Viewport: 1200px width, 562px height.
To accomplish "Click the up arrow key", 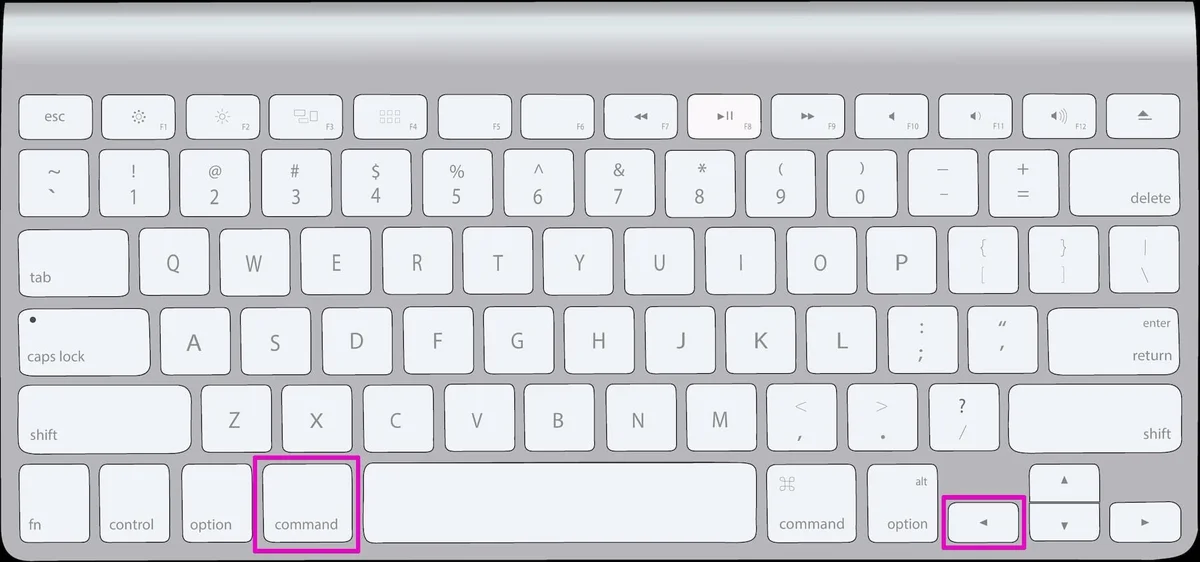I will (1065, 482).
